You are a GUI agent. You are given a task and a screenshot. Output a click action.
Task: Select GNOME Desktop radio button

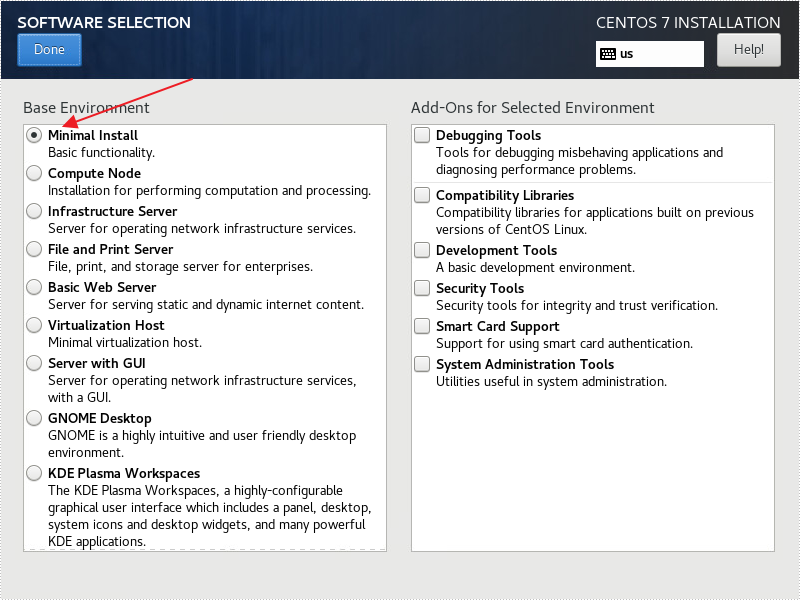(x=34, y=418)
